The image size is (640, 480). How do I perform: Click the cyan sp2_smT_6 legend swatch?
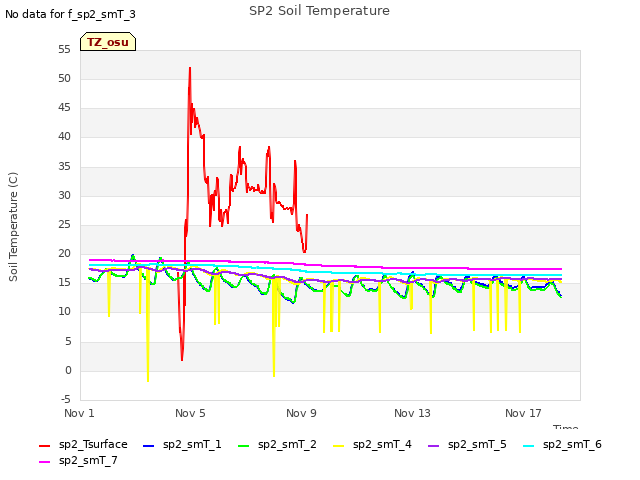point(529,445)
